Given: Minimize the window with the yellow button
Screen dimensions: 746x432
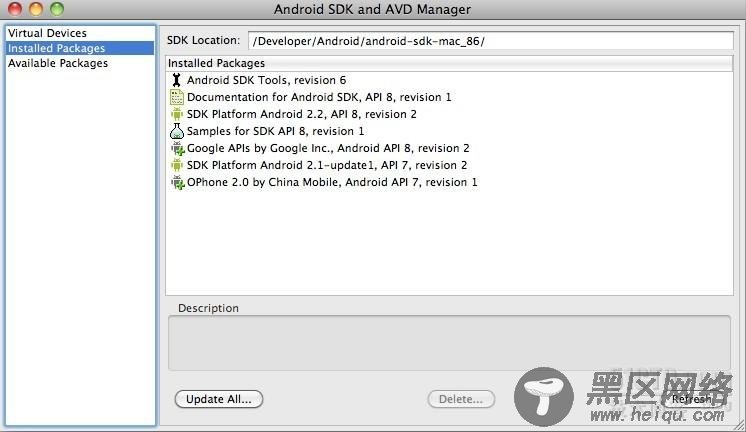Looking at the screenshot, I should coord(36,9).
